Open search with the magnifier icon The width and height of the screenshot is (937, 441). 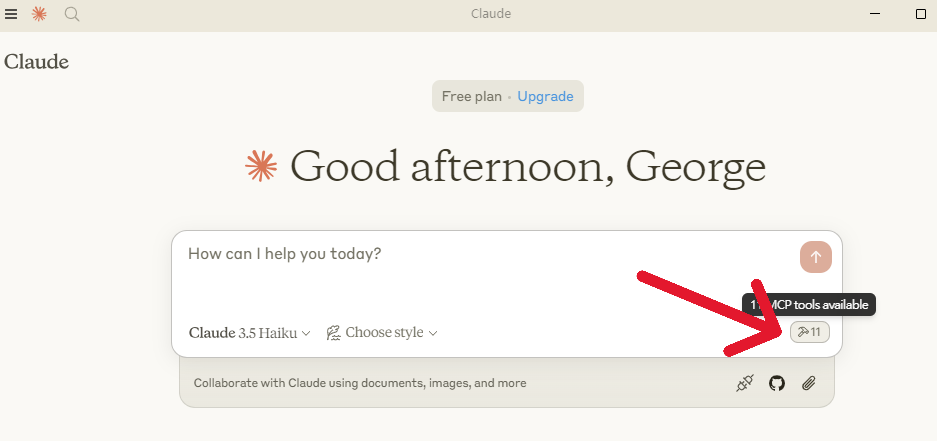[72, 14]
